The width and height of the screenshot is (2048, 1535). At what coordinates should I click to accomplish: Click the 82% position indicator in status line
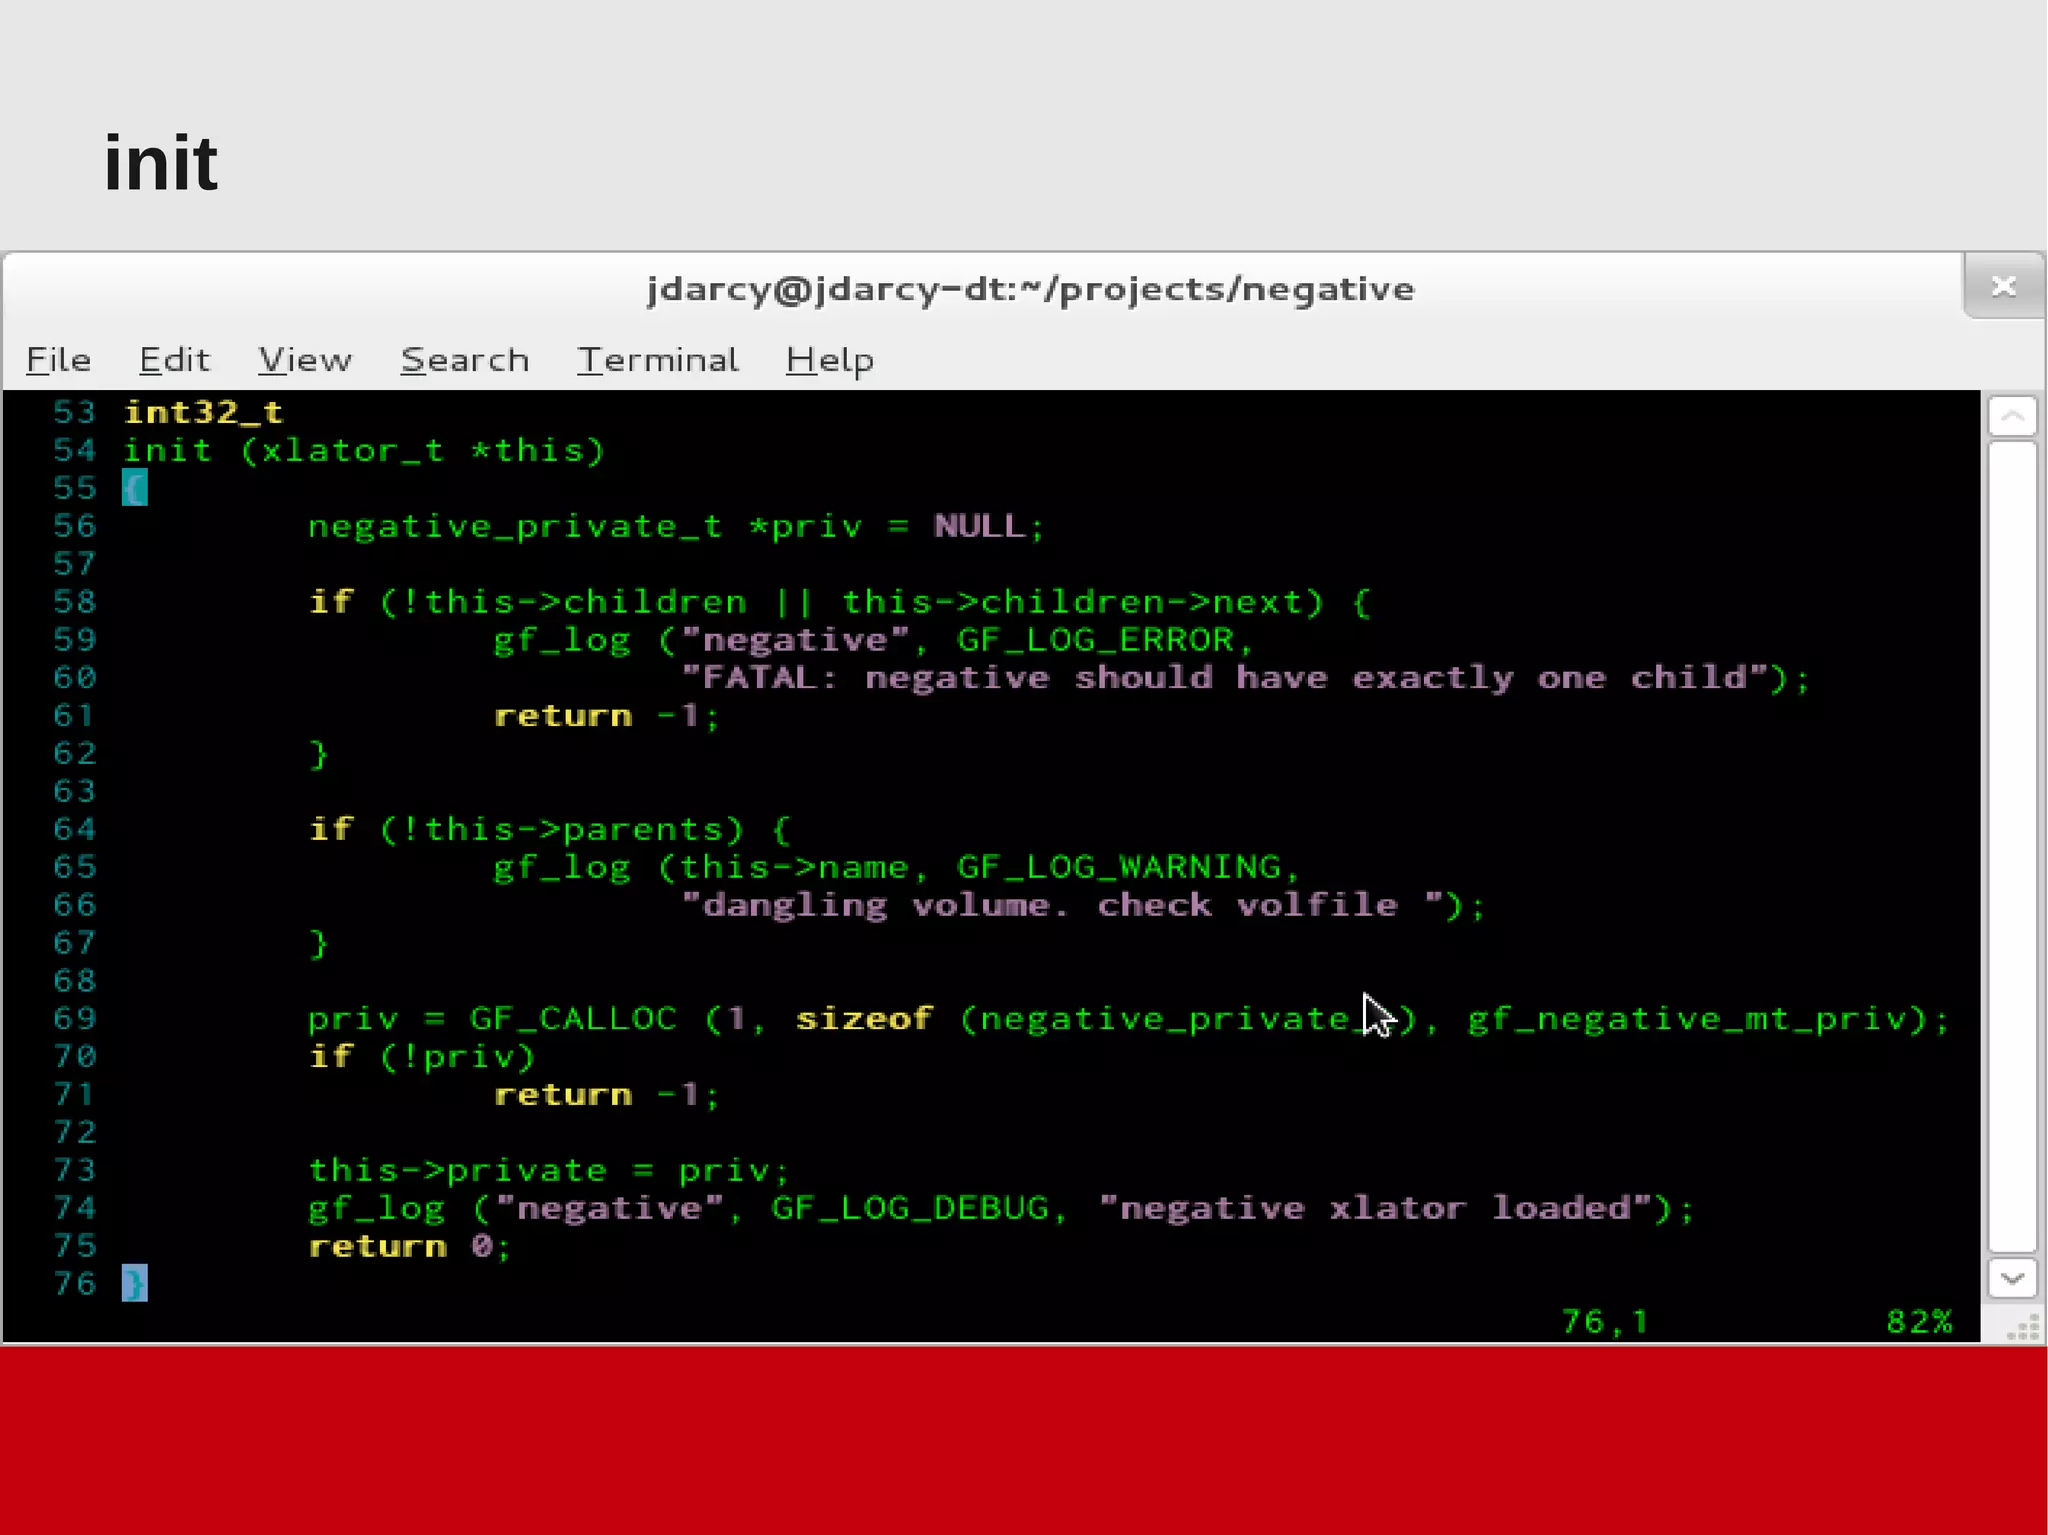tap(1918, 1322)
